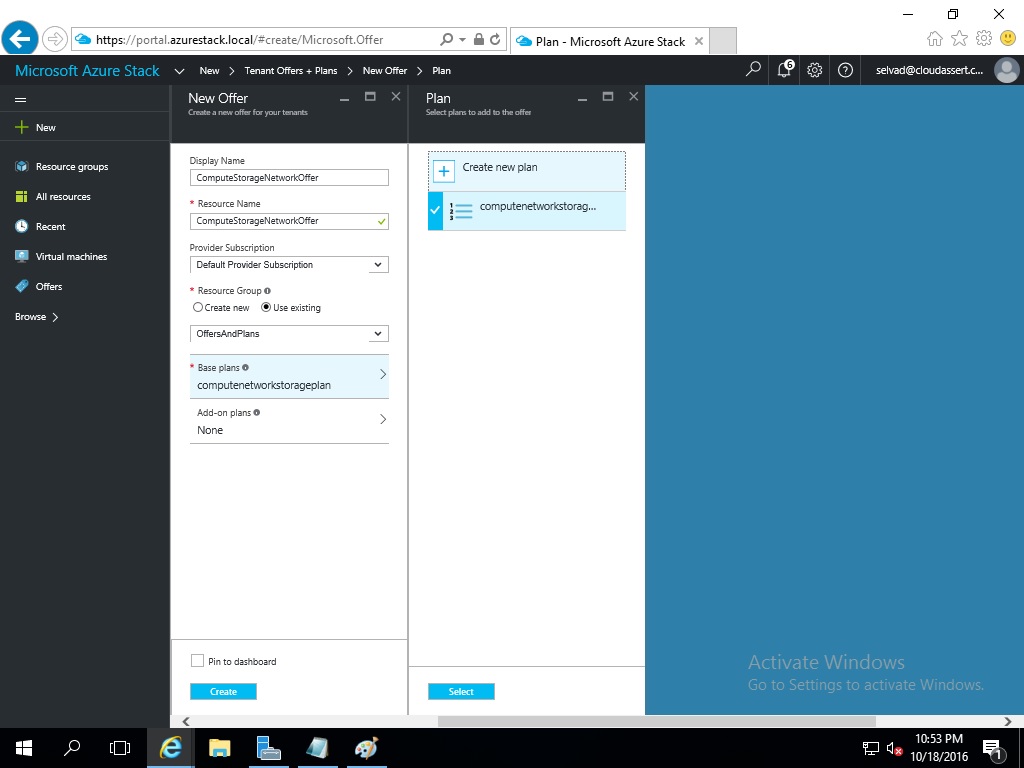Click the Microsoft Azure Stack title link
This screenshot has width=1024, height=768.
coord(87,71)
